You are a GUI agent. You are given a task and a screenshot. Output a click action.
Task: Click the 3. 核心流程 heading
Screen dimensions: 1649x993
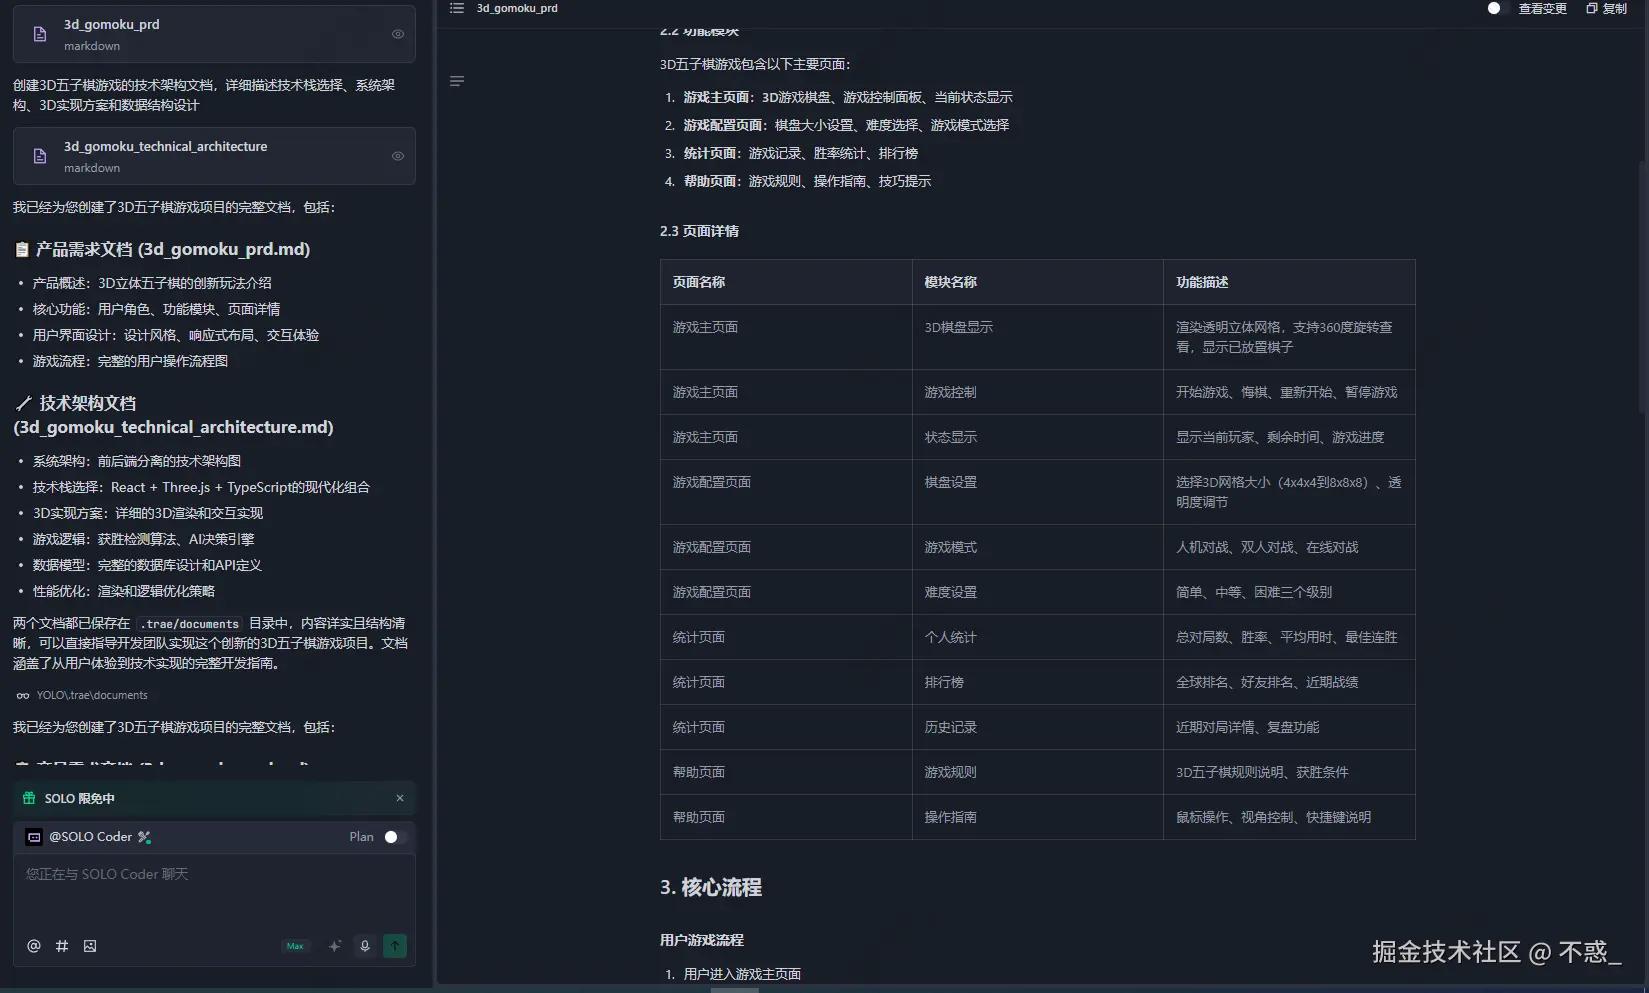(x=711, y=887)
